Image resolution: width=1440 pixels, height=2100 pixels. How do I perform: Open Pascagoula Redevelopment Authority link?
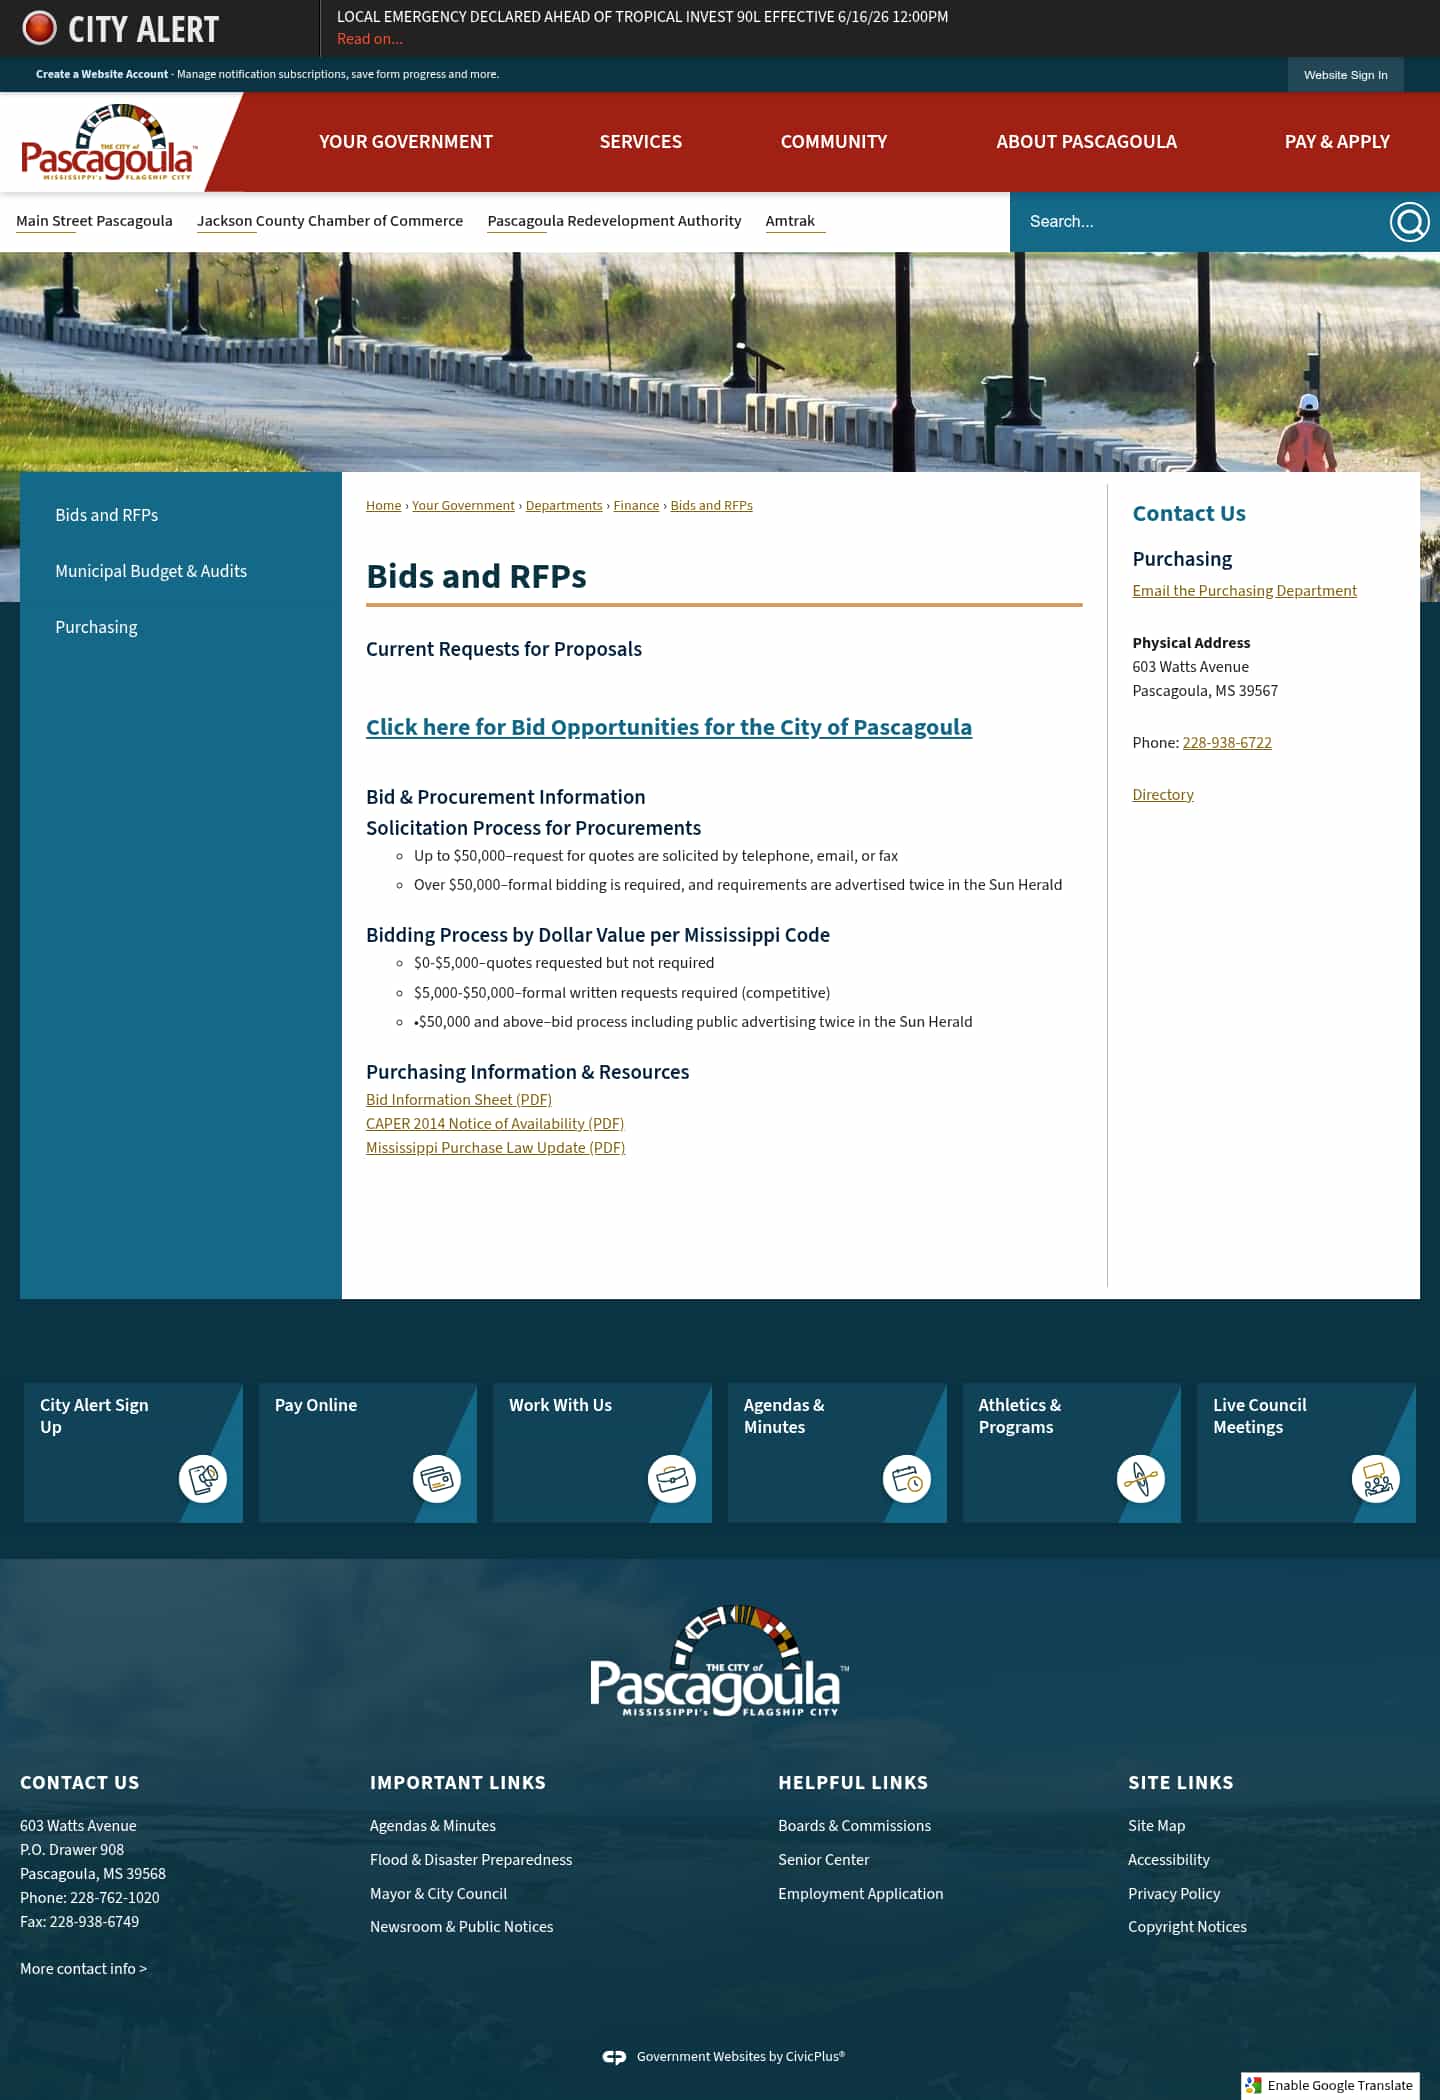coord(614,221)
